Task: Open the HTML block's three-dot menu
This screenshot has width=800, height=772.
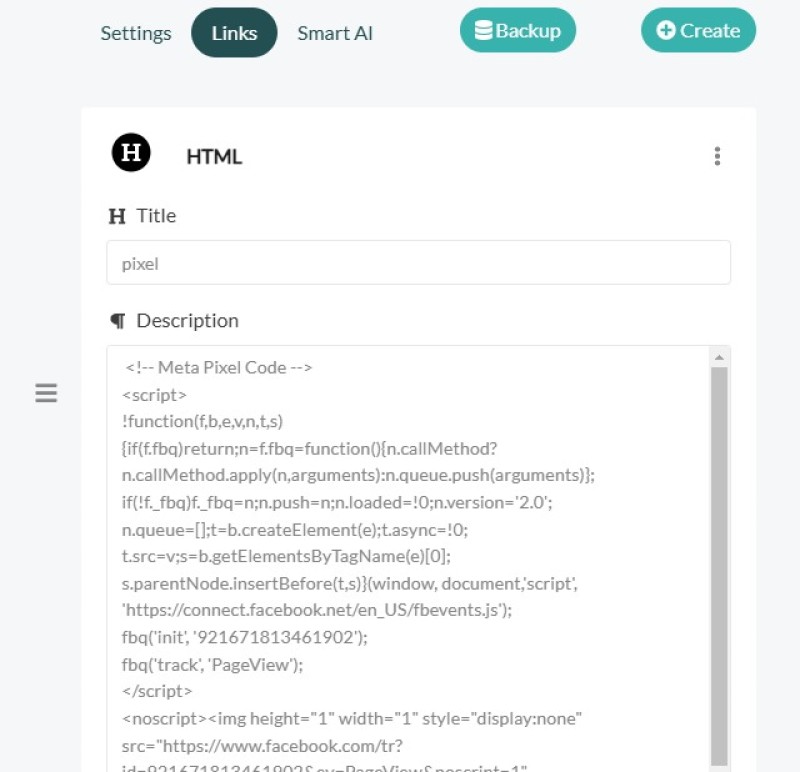Action: pos(717,156)
